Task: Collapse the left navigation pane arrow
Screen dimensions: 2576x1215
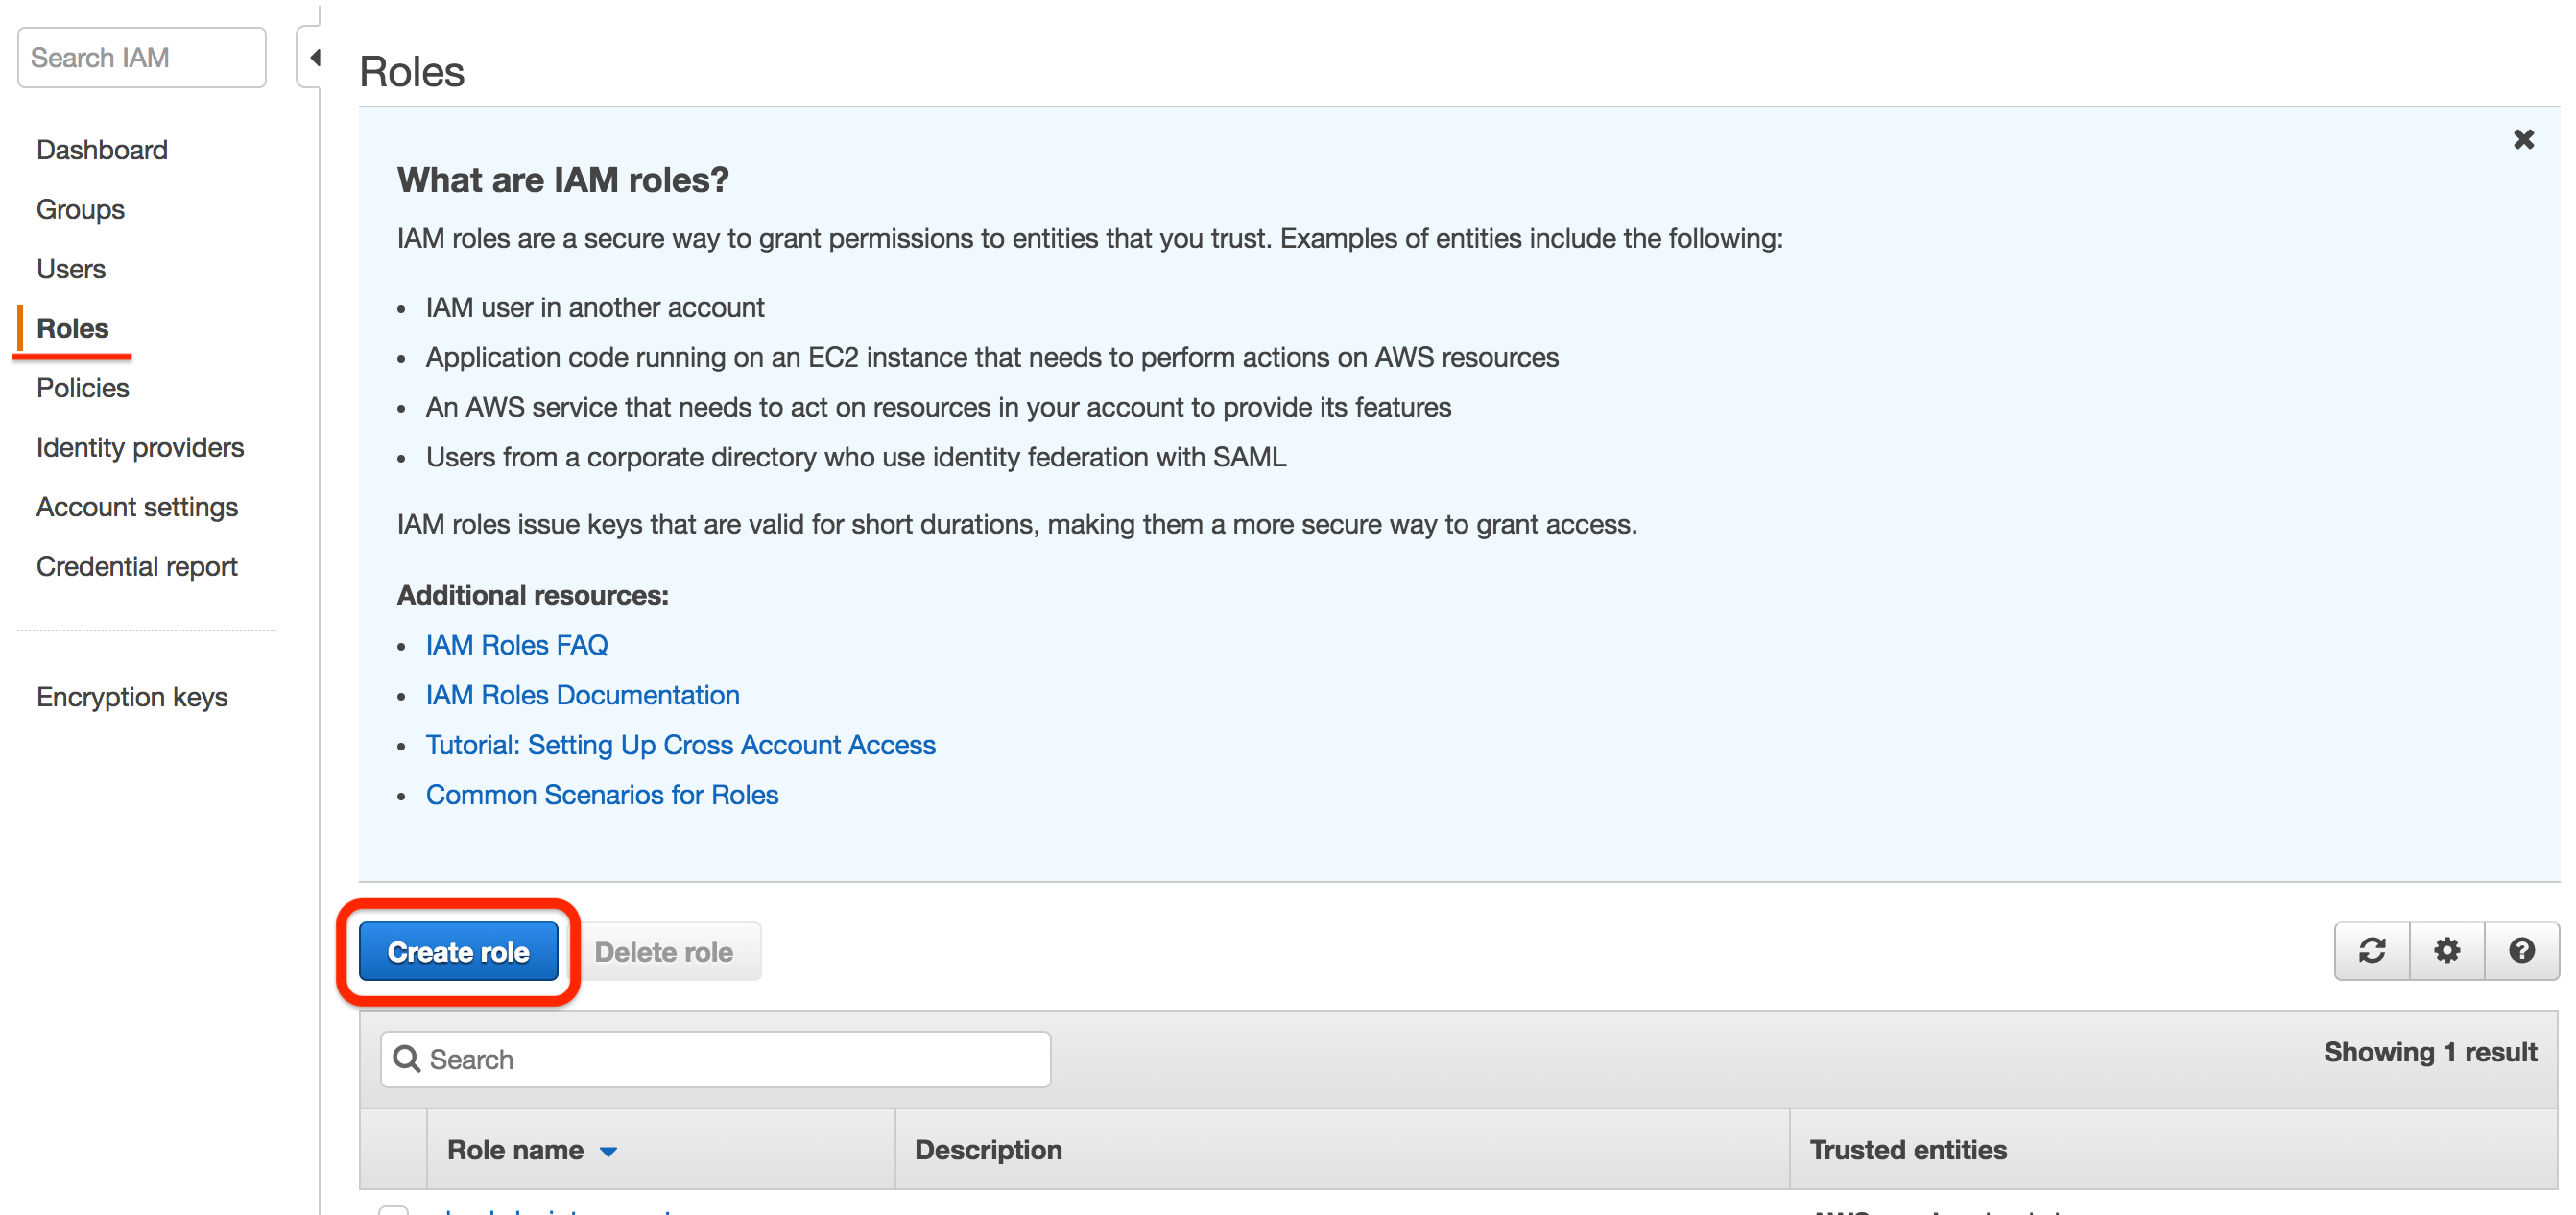Action: [x=314, y=58]
